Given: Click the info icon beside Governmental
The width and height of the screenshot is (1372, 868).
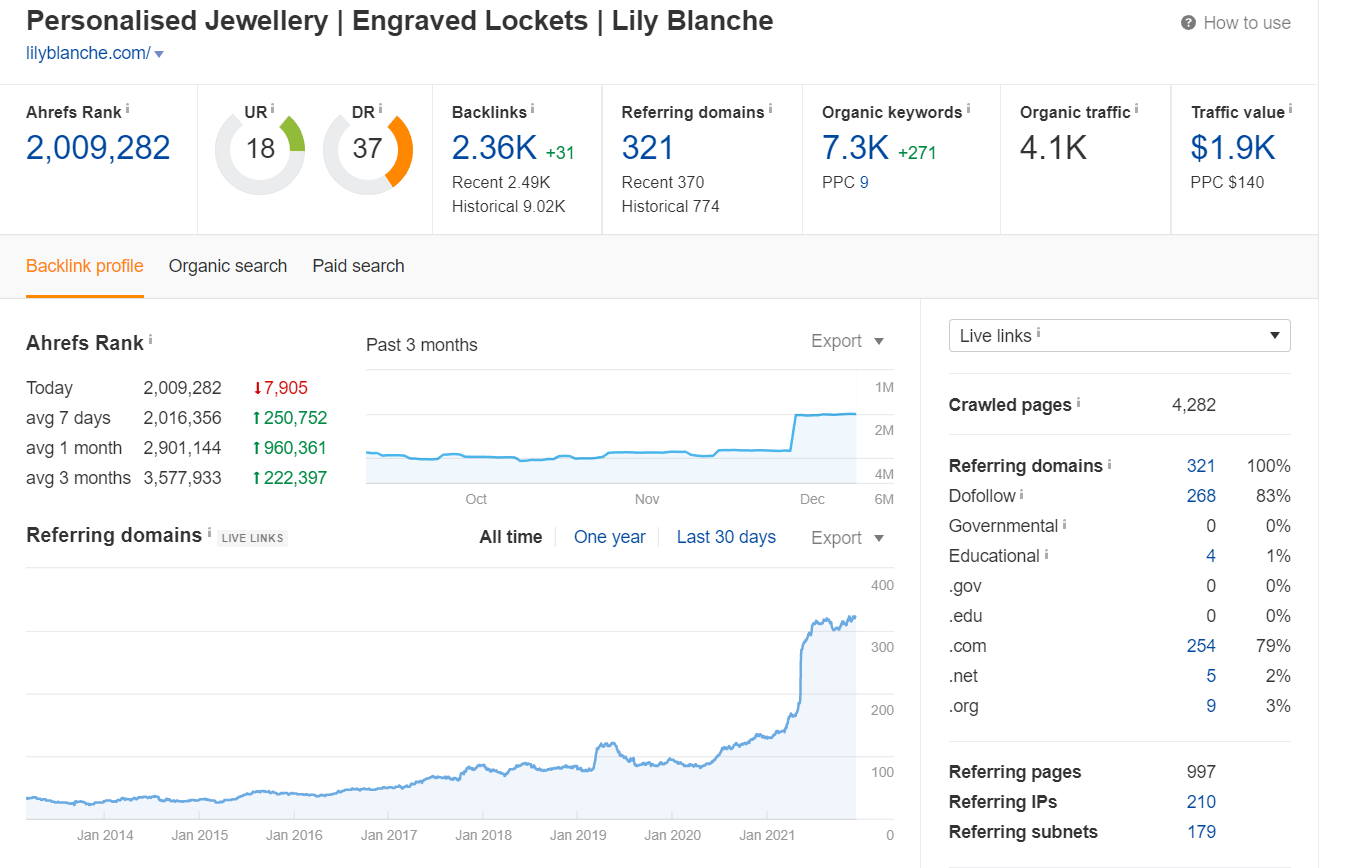Looking at the screenshot, I should coord(1065,523).
